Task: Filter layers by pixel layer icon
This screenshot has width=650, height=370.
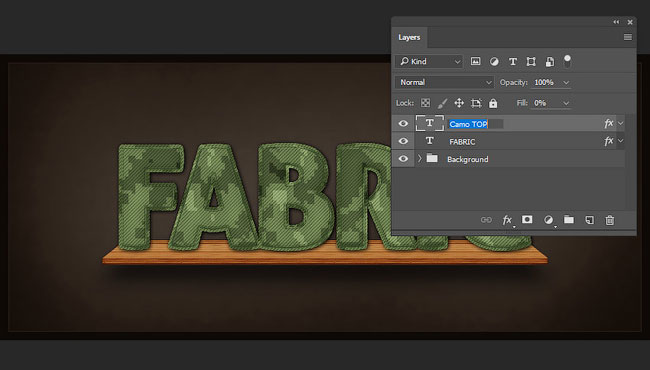Action: coord(475,62)
